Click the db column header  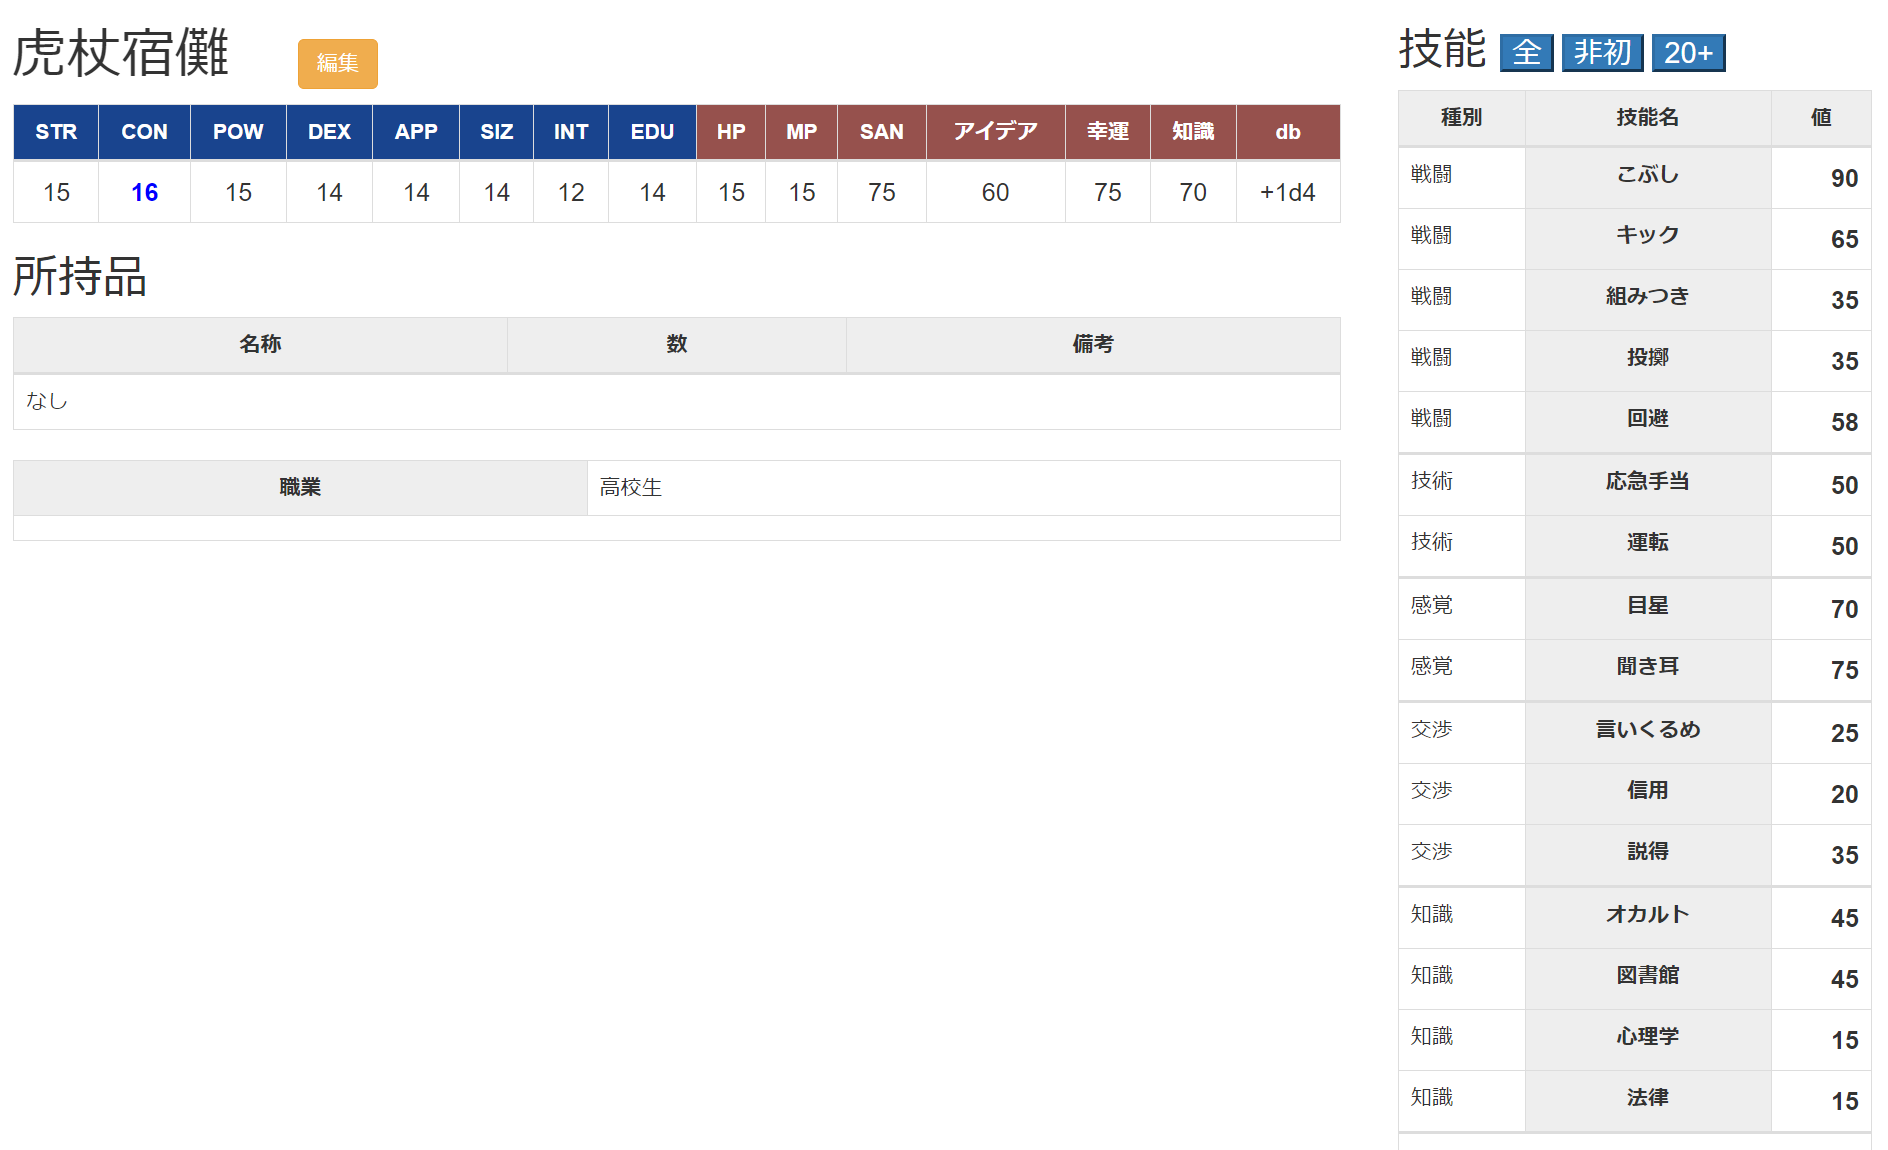[x=1288, y=132]
